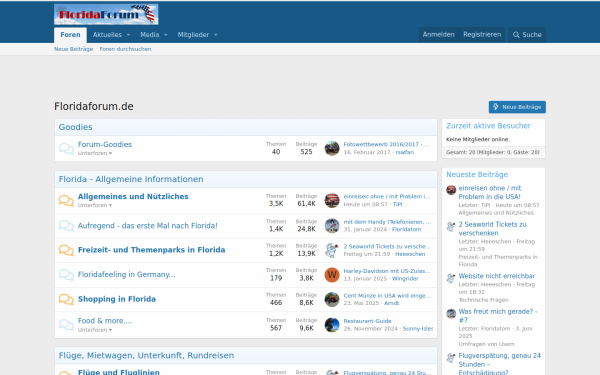Click the Floridafeeling in Germany bubble icon
This screenshot has height=375, width=600.
click(66, 275)
